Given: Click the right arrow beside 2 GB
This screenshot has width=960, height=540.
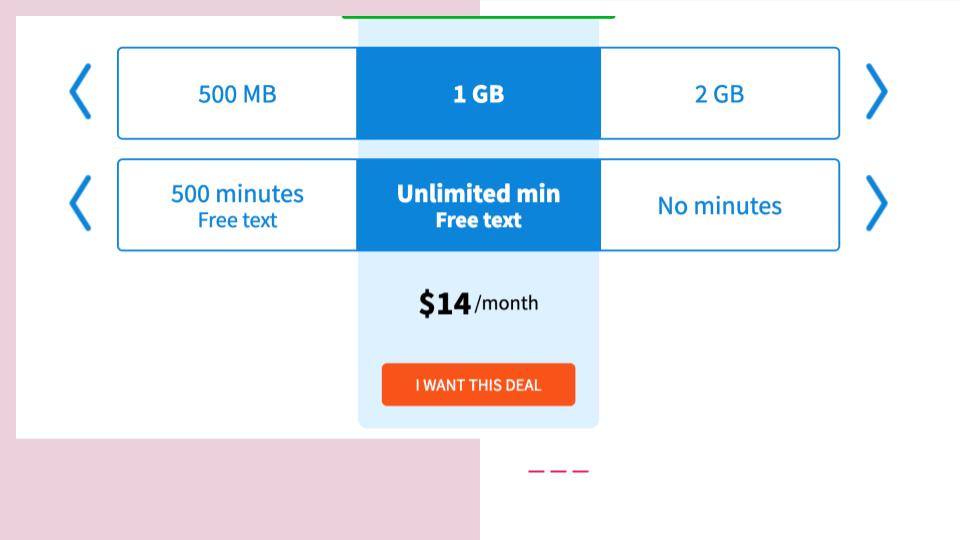Looking at the screenshot, I should (876, 92).
